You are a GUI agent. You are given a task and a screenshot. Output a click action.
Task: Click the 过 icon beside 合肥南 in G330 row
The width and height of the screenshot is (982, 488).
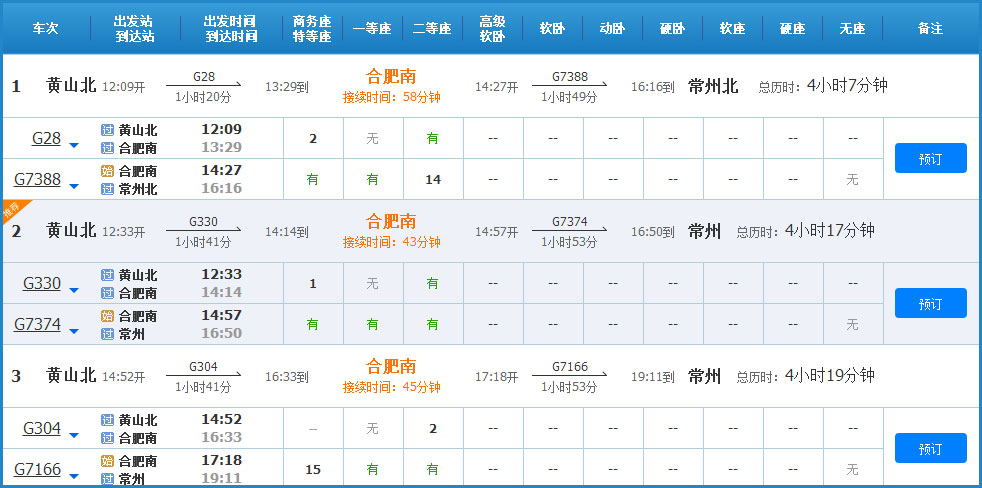(107, 293)
